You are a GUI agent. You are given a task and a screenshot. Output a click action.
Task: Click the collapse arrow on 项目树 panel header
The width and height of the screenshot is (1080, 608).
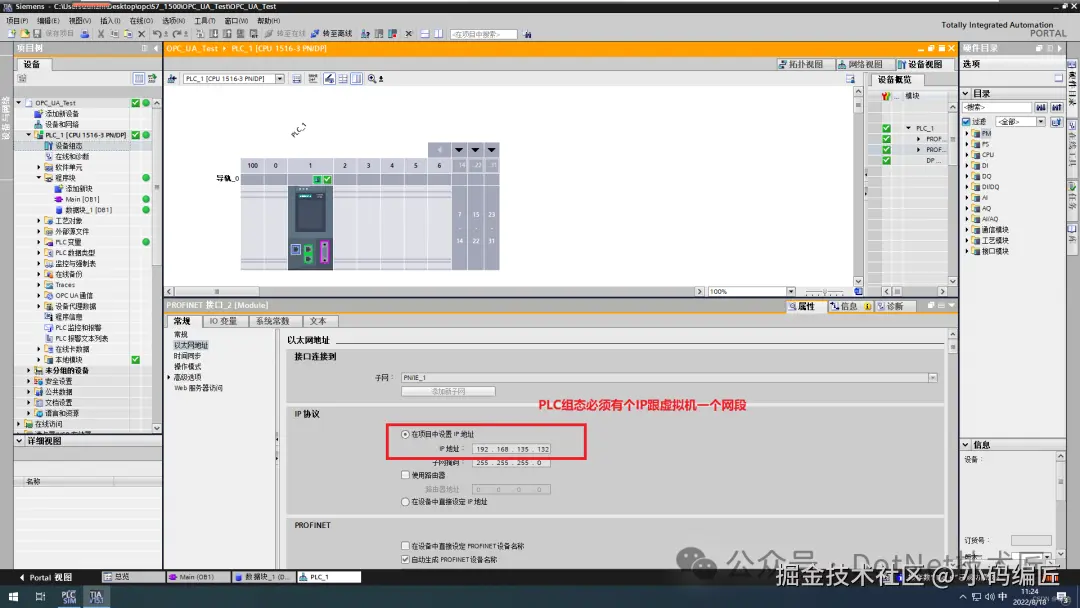point(156,48)
